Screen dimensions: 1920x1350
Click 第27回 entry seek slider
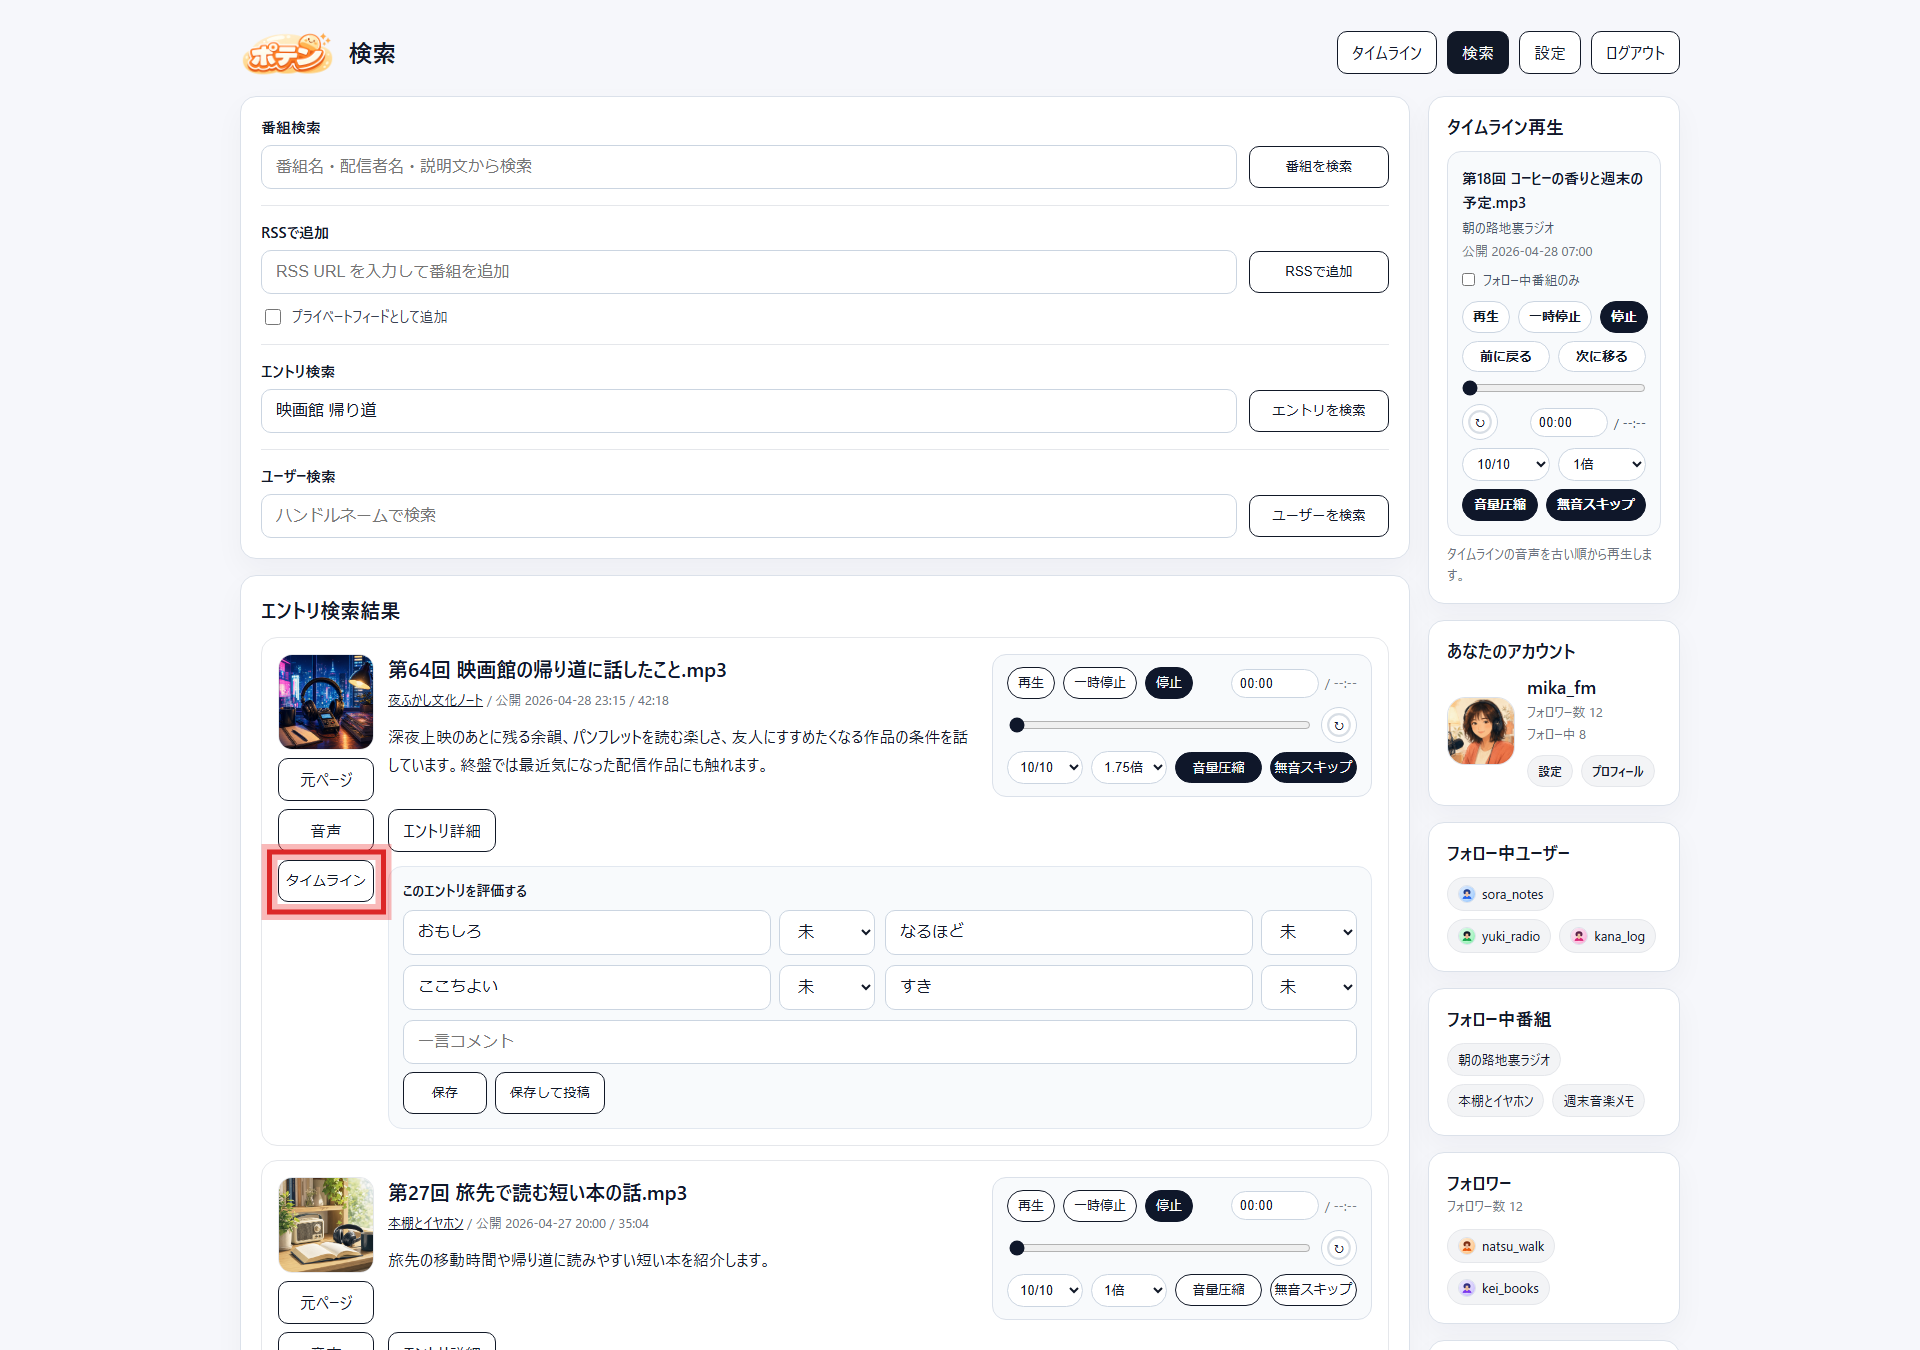pos(1159,1248)
